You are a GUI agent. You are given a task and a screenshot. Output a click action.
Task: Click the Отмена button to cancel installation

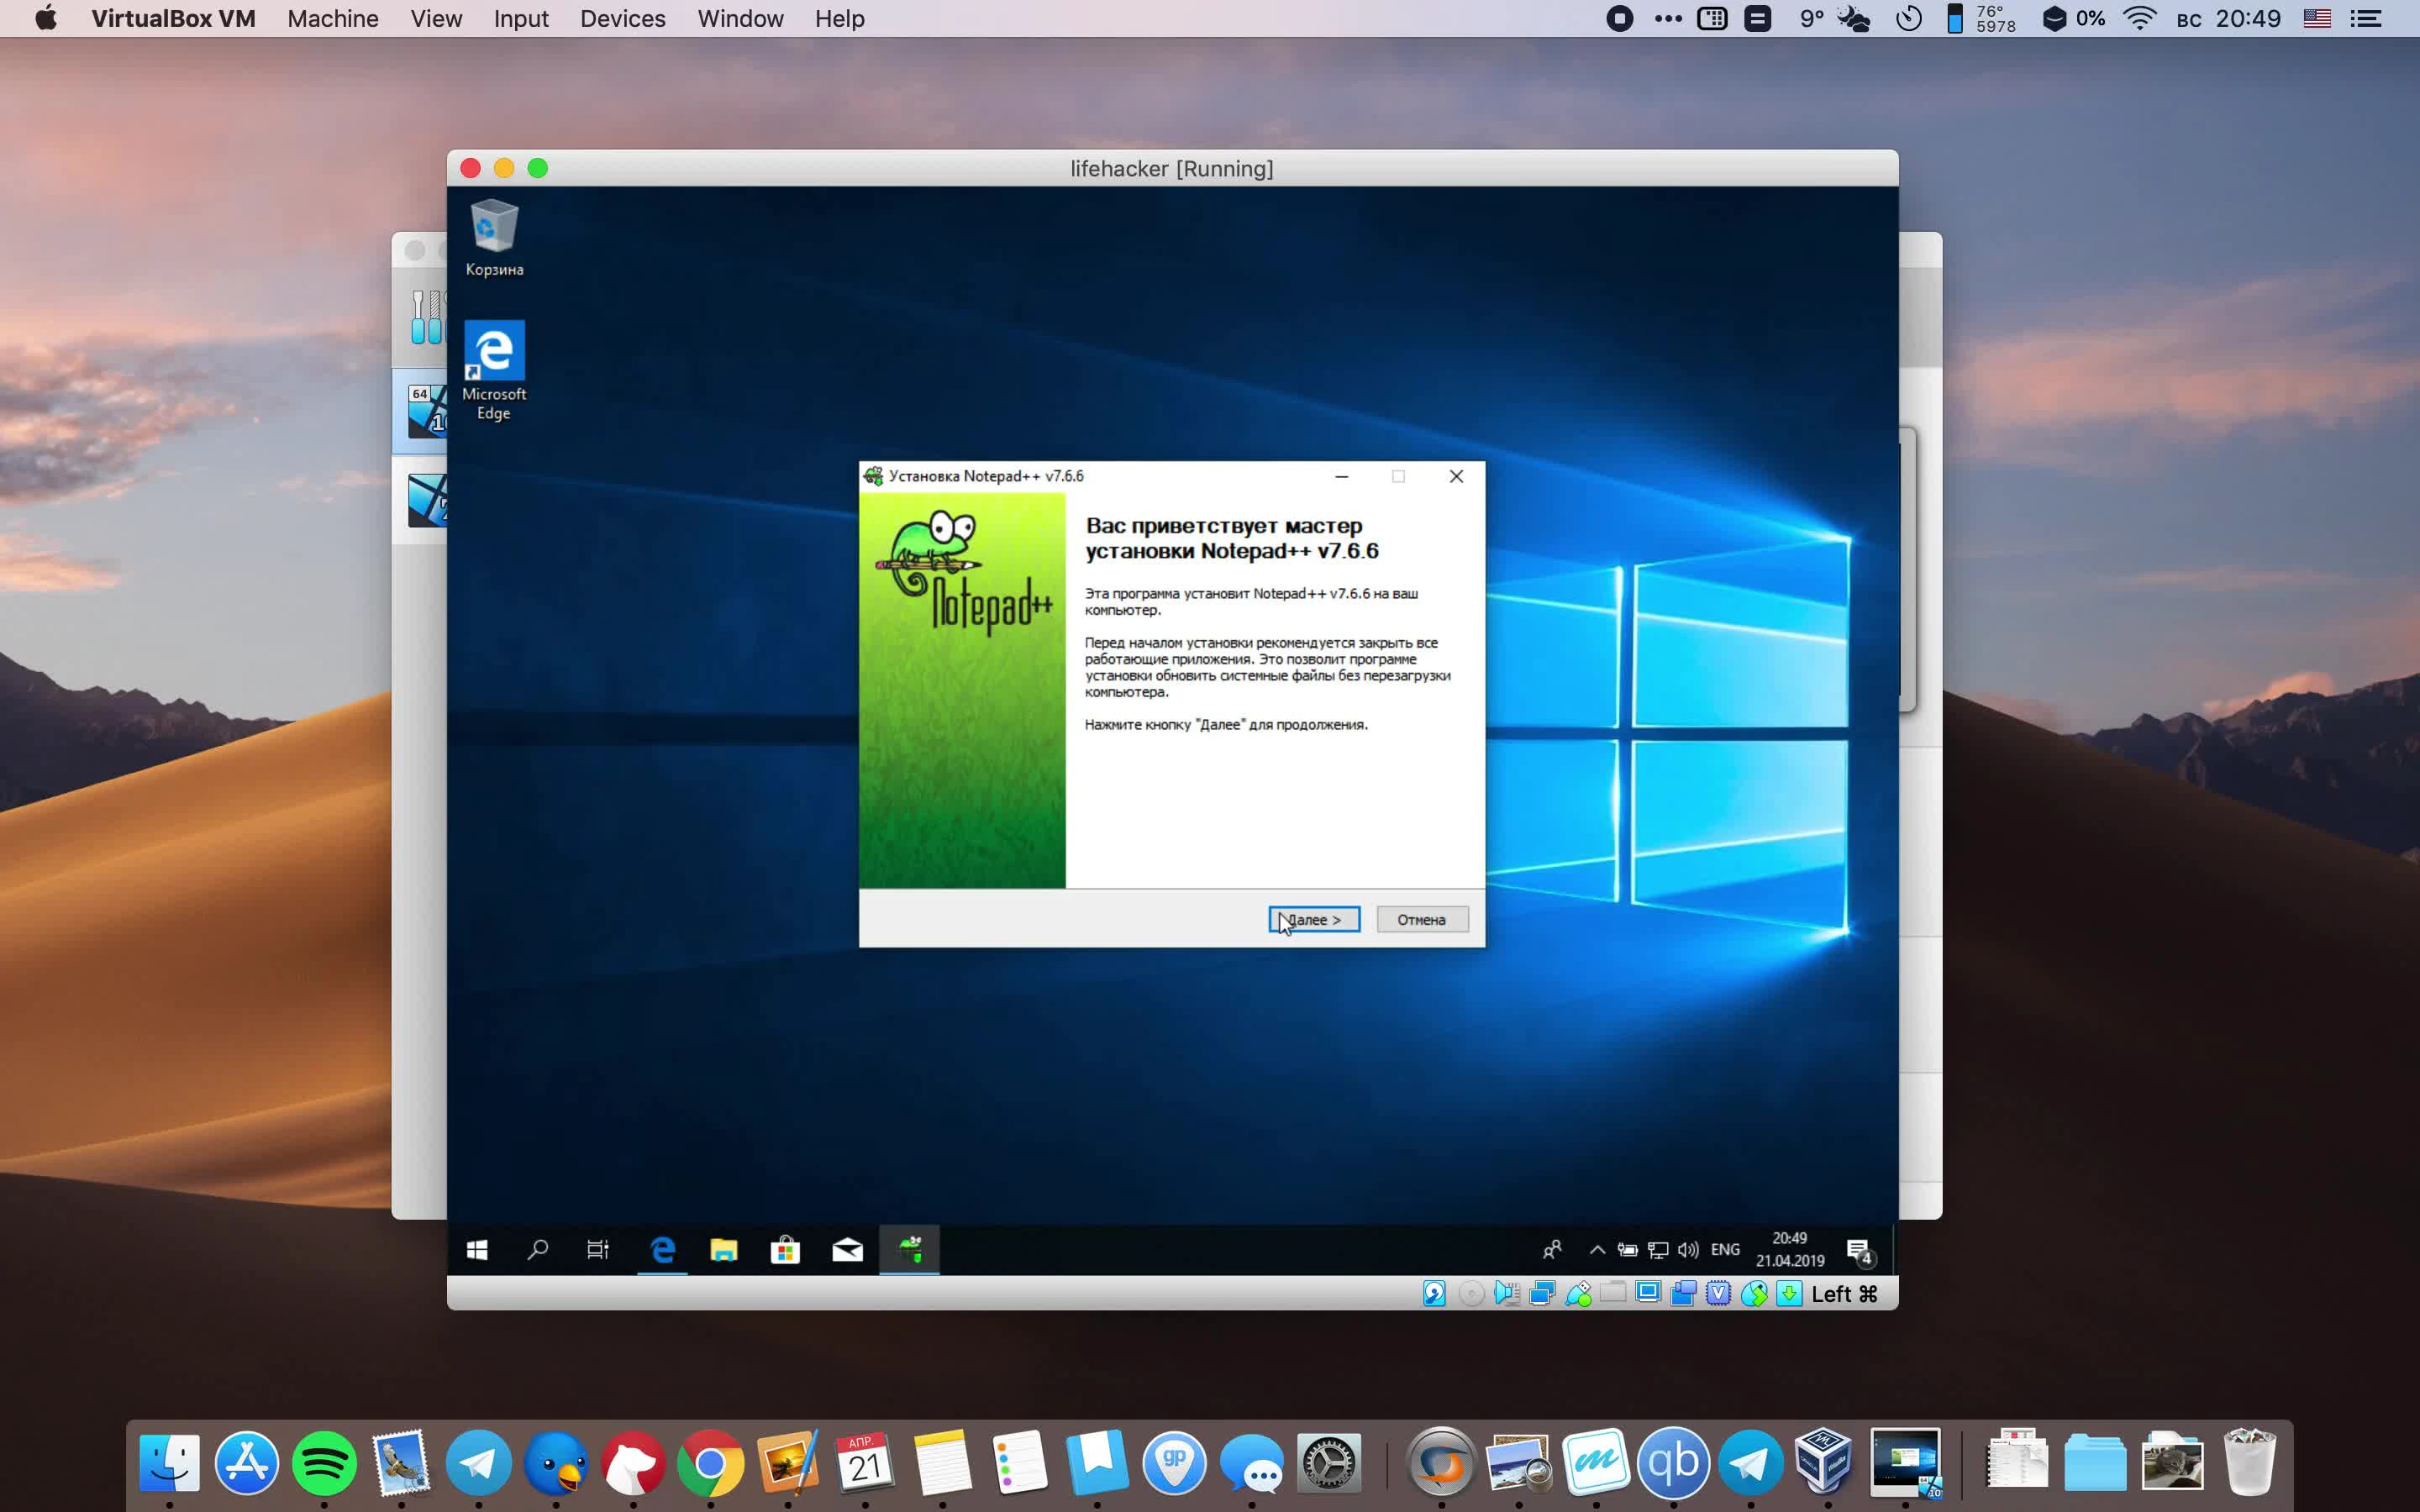(1422, 920)
